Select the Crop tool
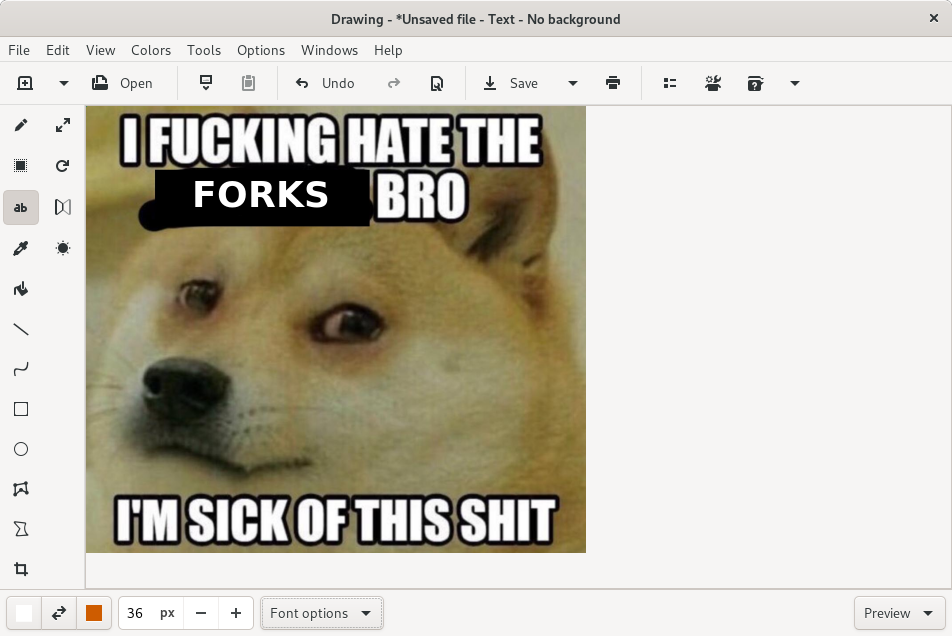The height and width of the screenshot is (636, 952). [21, 569]
